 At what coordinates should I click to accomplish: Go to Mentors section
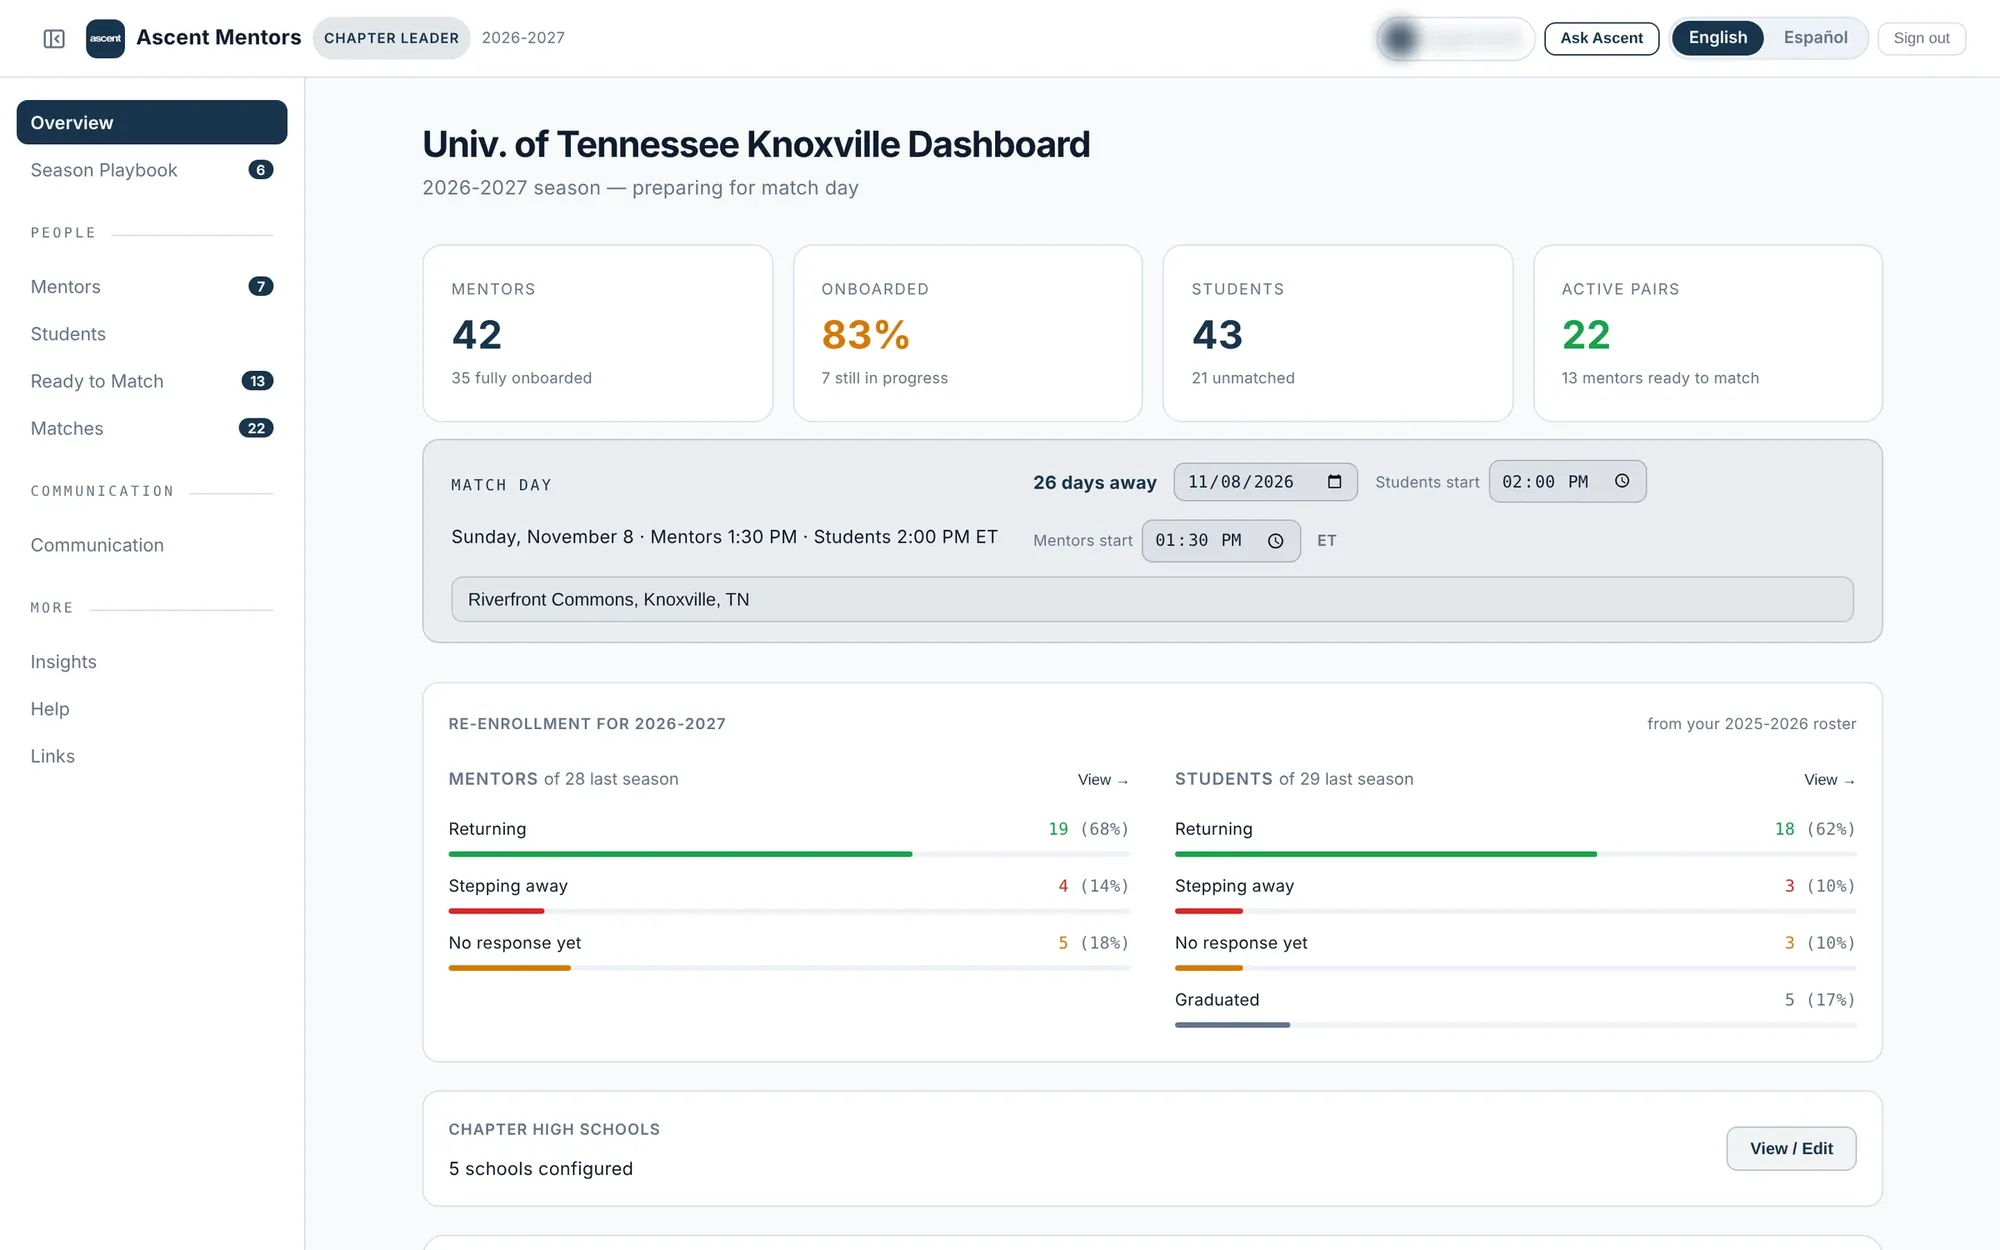coord(152,287)
